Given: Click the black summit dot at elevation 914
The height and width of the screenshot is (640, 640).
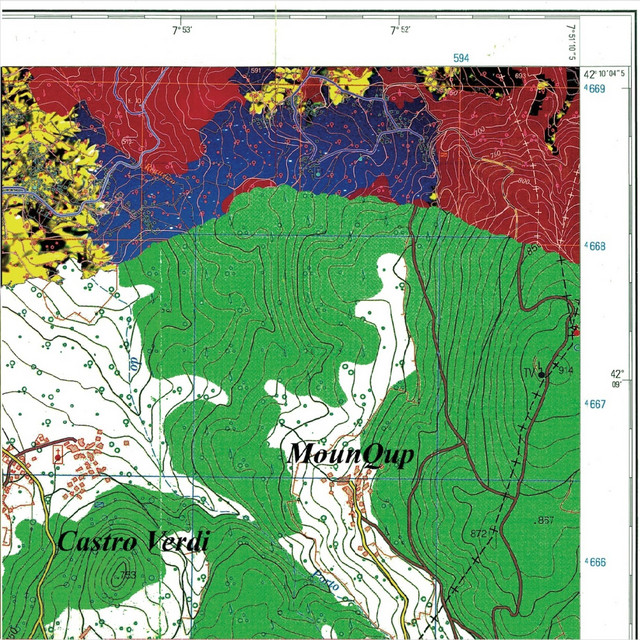Looking at the screenshot, I should coord(543,375).
